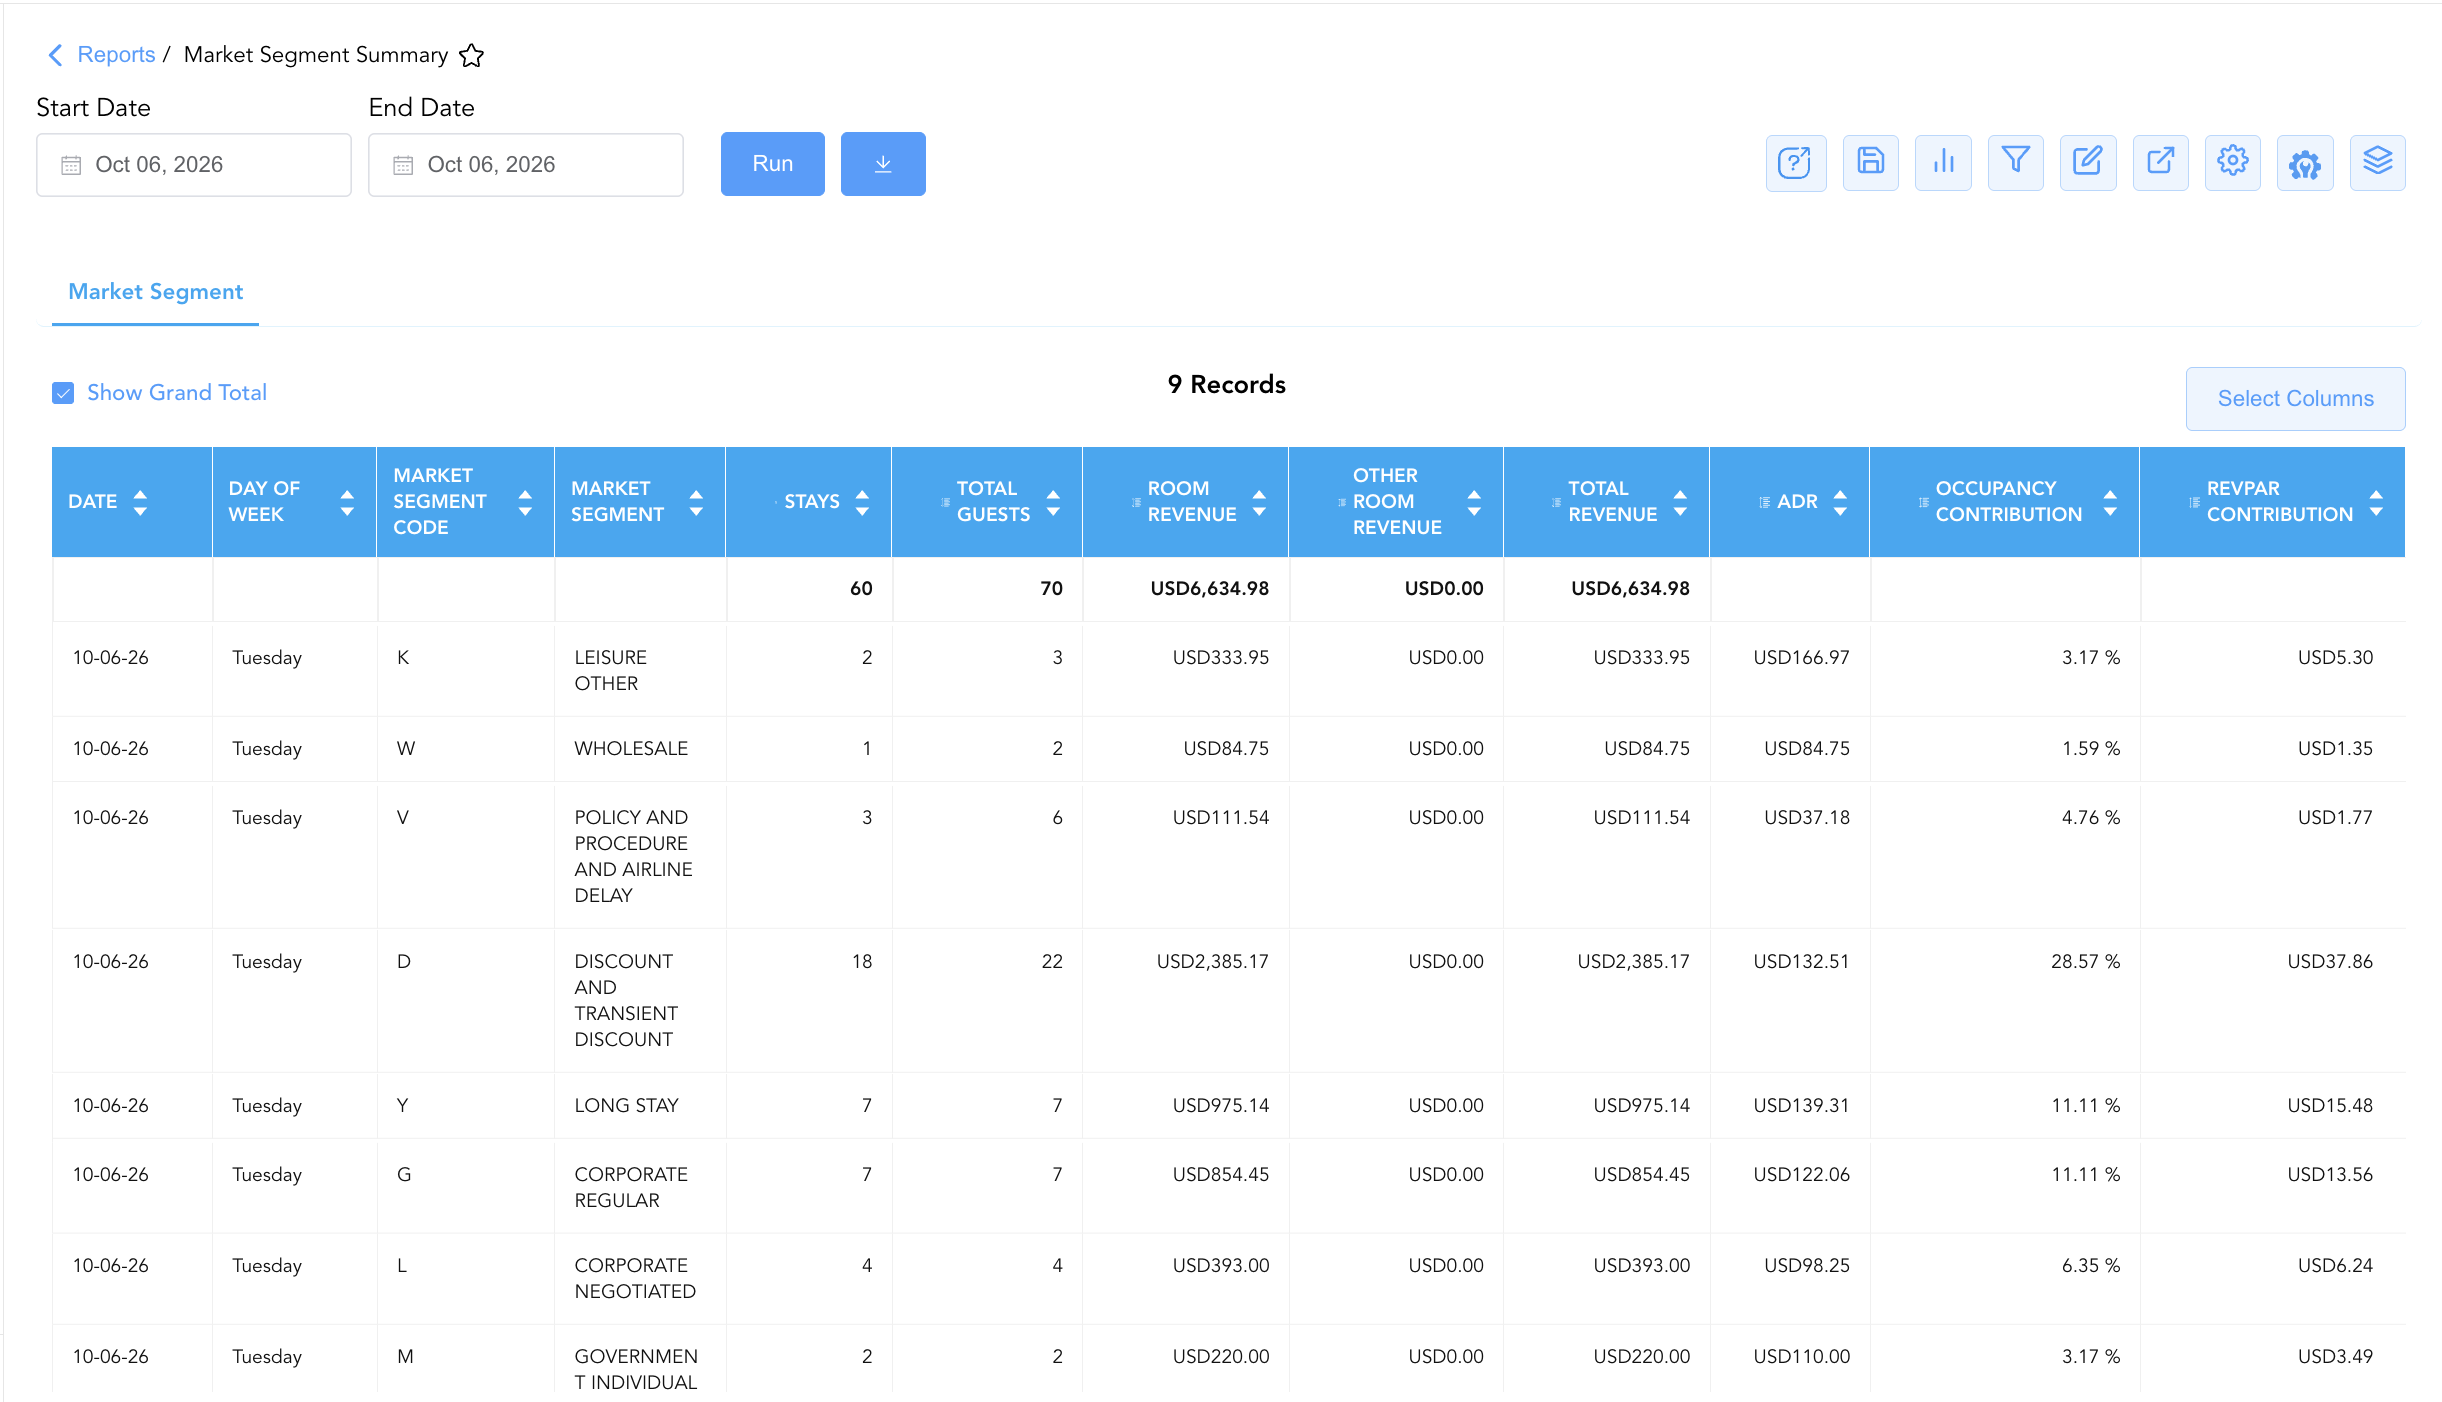The image size is (2442, 1402).
Task: Click the End Date input field
Action: (526, 165)
